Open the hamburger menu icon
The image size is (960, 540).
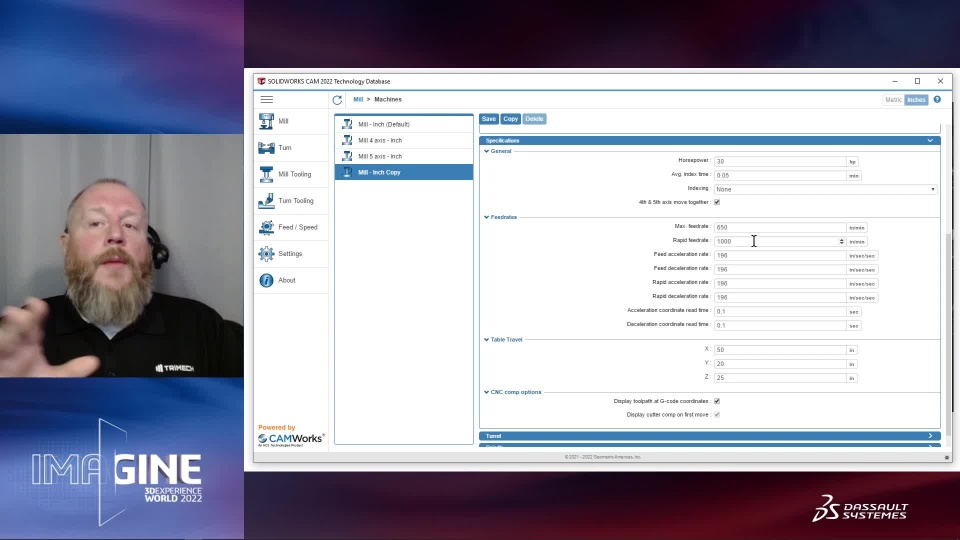coord(266,99)
